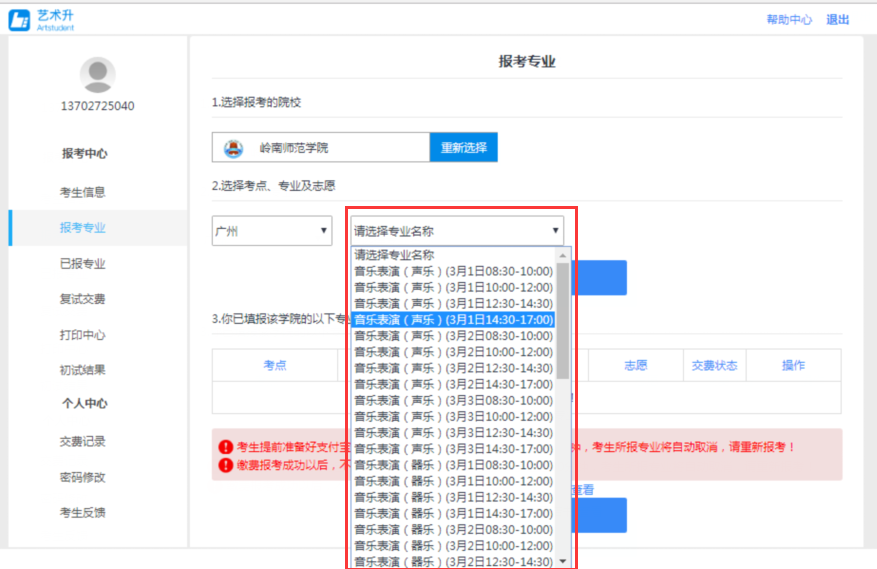Click the 岭南师范学院 school emblem icon
Viewport: 877px width, 569px height.
pos(233,148)
